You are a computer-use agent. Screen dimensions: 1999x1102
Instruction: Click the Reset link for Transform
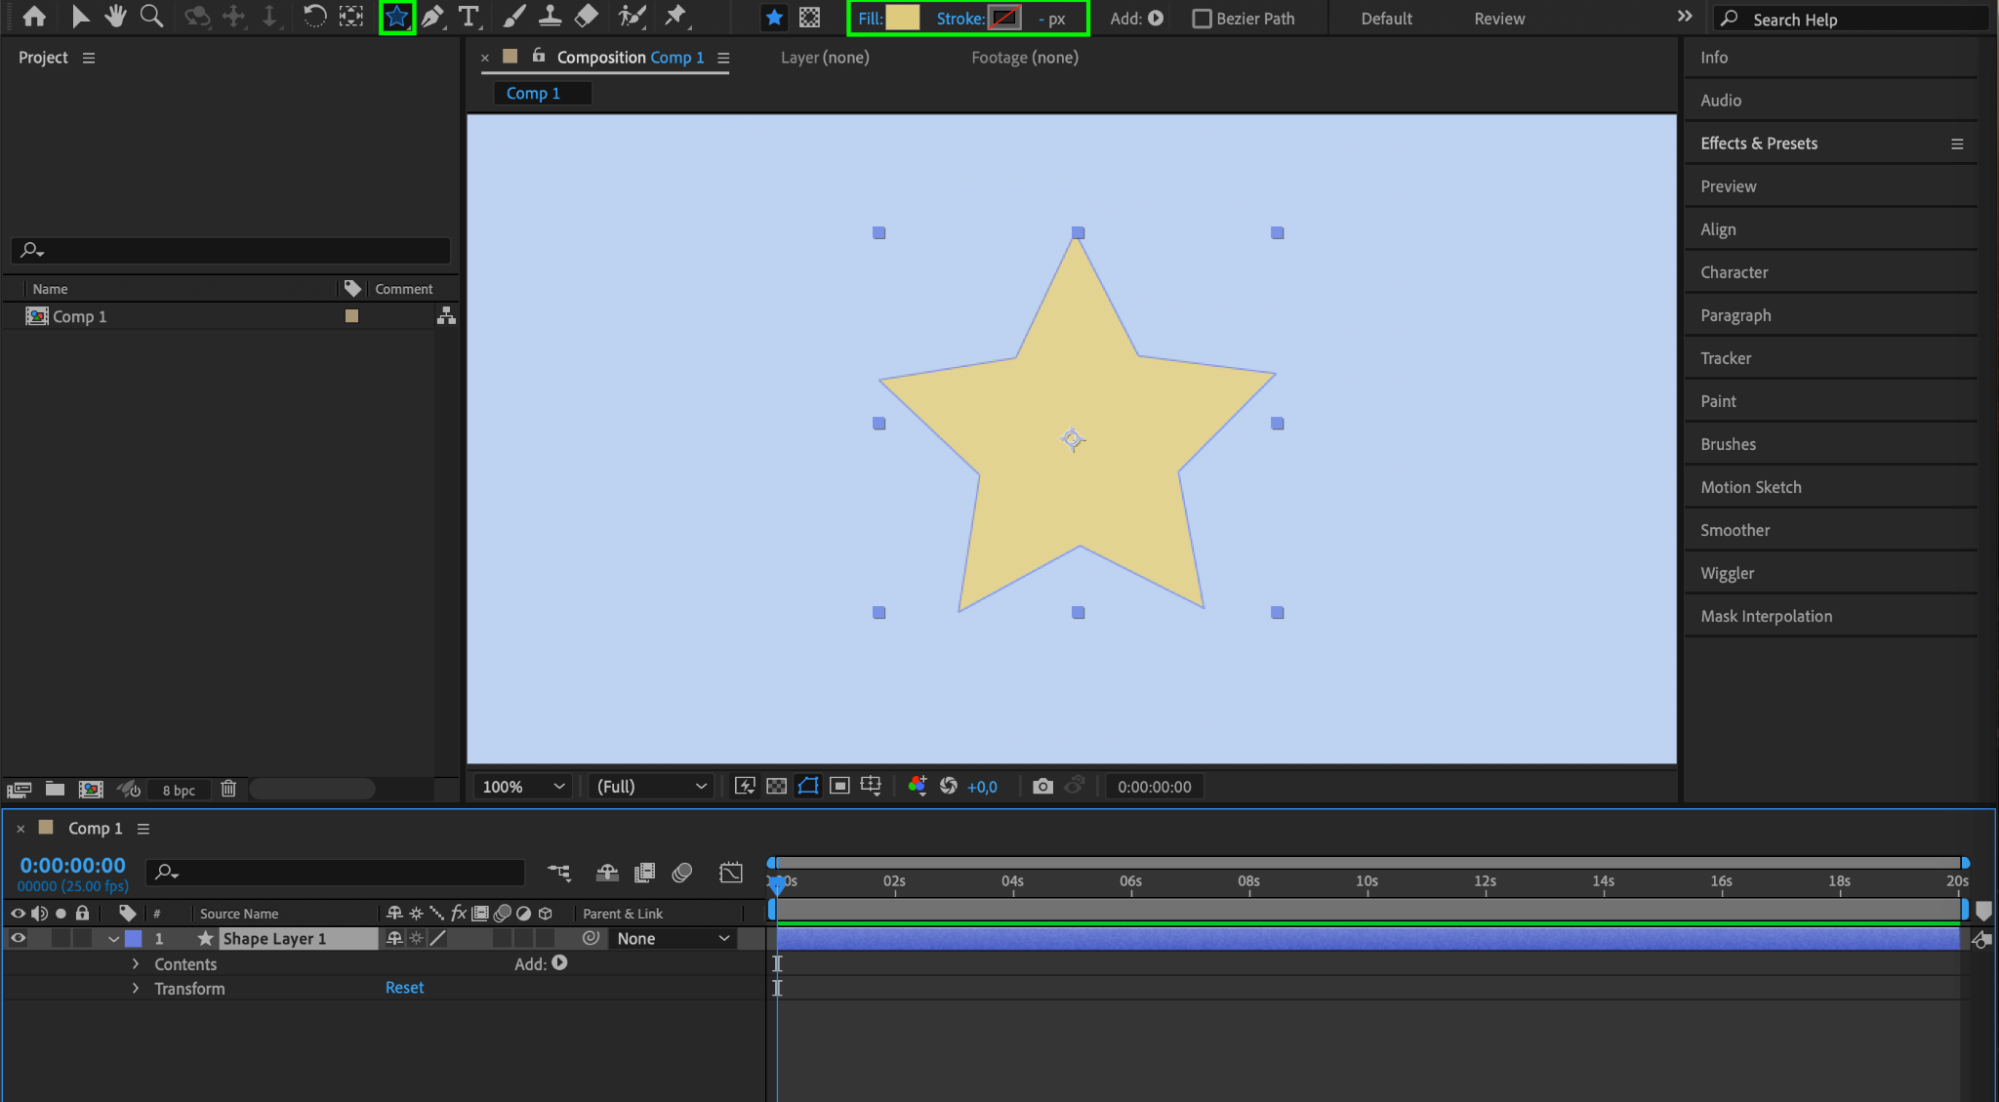(x=404, y=988)
